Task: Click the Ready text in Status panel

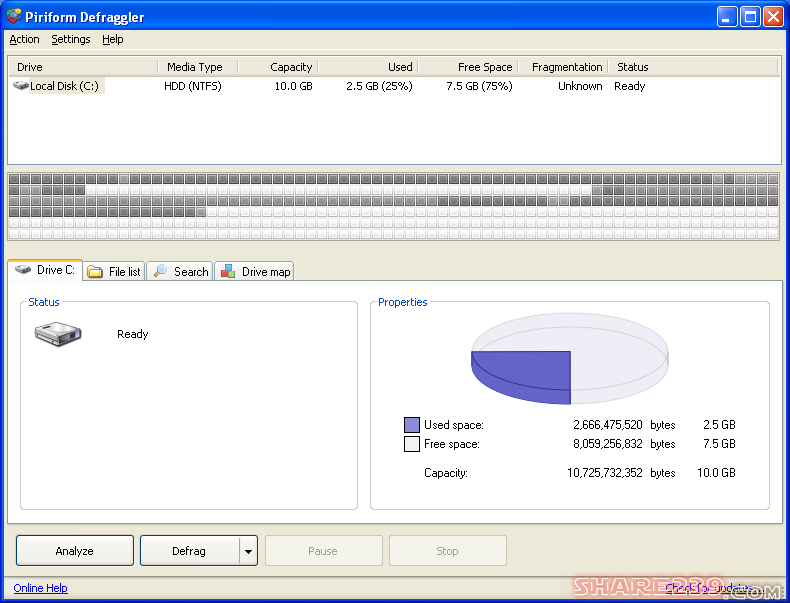Action: click(133, 334)
